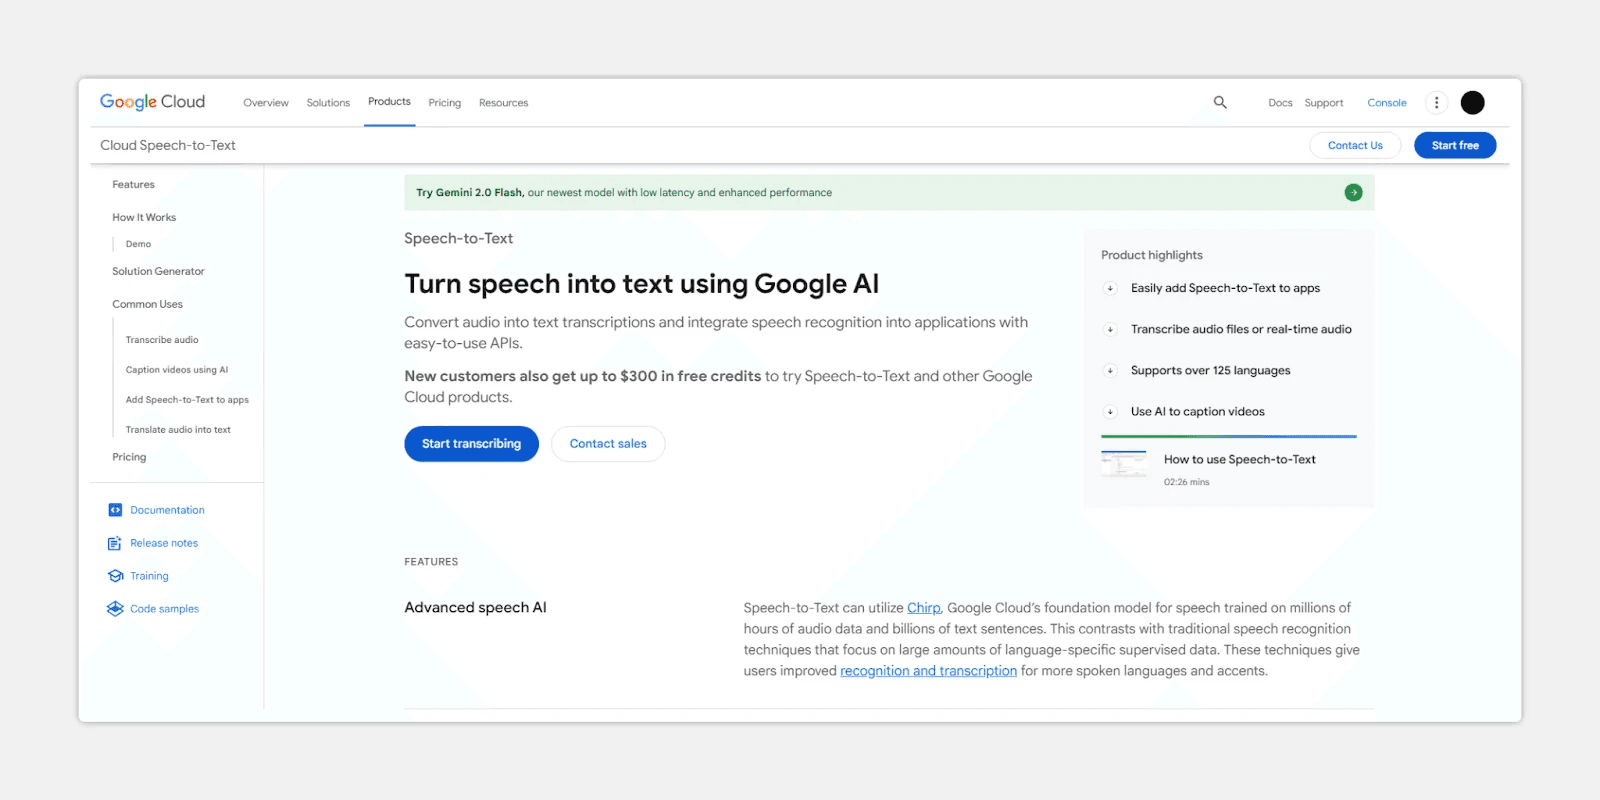The width and height of the screenshot is (1600, 800).
Task: Click the search magnifier icon
Action: tap(1220, 102)
